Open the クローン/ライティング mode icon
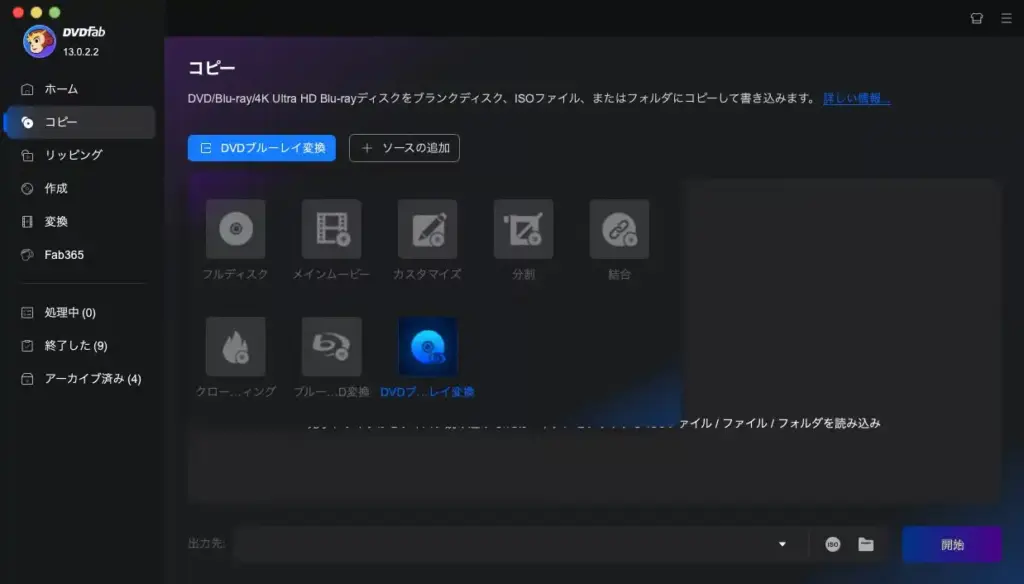This screenshot has height=584, width=1024. click(236, 345)
